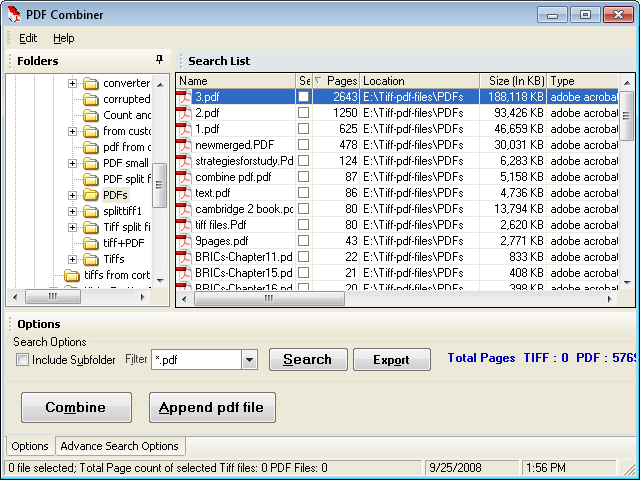Expand the converter folder node
640x480 pixels.
tap(72, 83)
